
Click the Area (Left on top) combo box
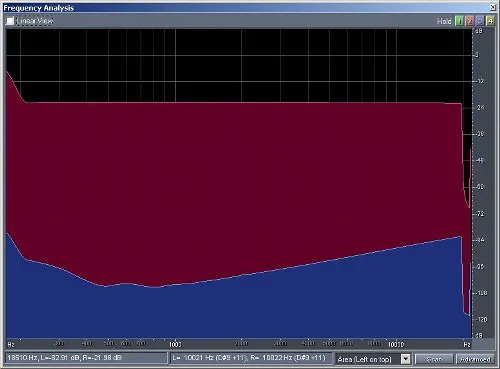373,359
